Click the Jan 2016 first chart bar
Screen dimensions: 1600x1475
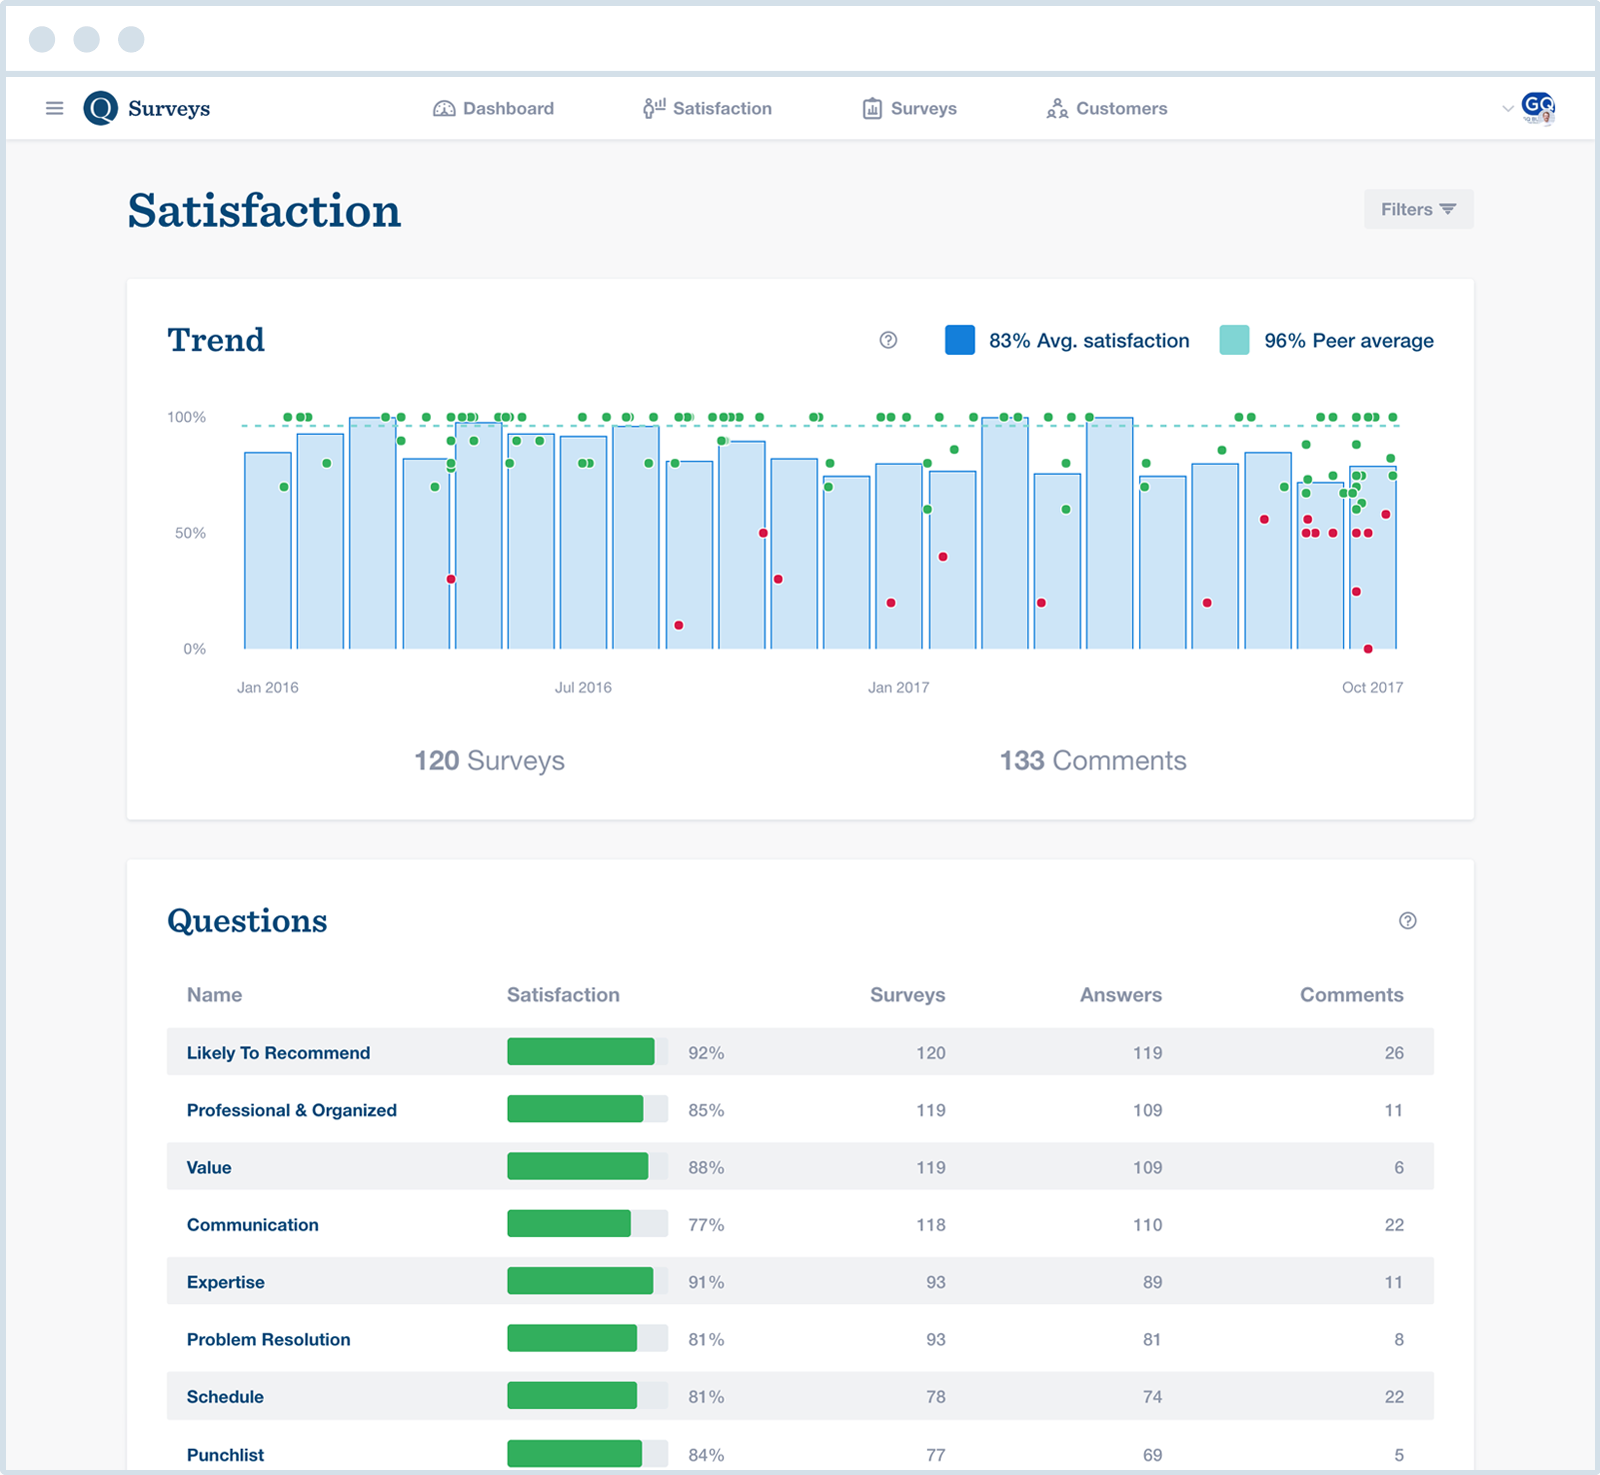click(x=268, y=551)
